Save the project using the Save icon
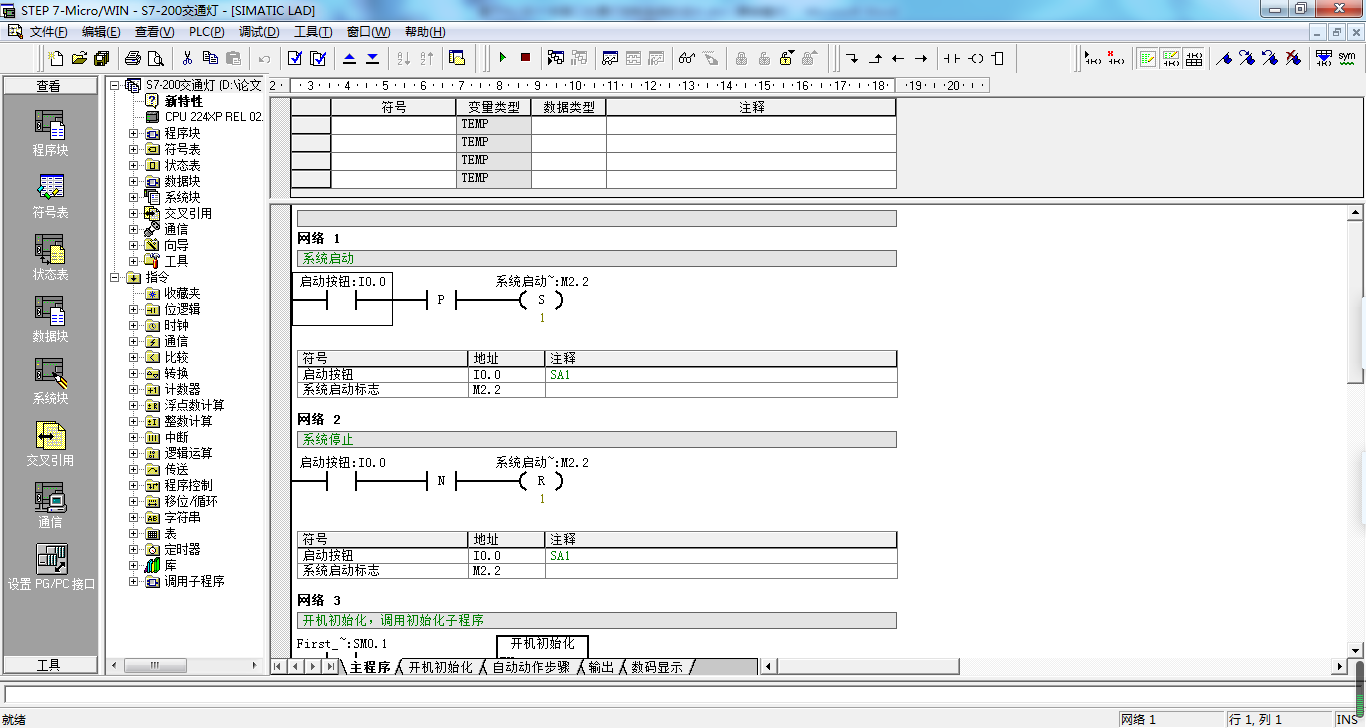Screen dimensions: 1366x728 (101, 58)
